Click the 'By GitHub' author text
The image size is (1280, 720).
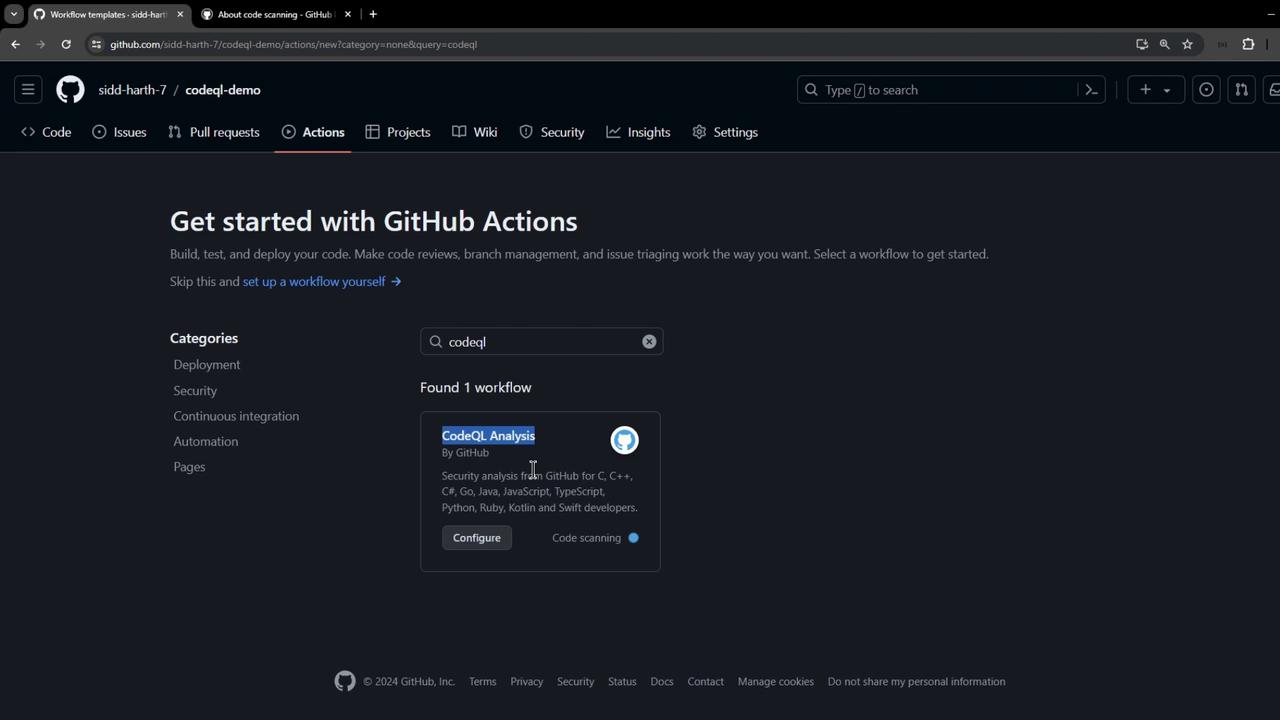pyautogui.click(x=465, y=453)
